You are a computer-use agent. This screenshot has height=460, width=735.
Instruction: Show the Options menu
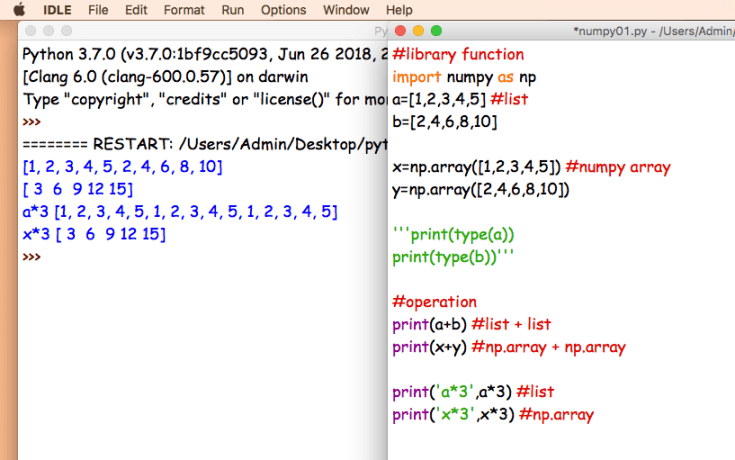[283, 10]
